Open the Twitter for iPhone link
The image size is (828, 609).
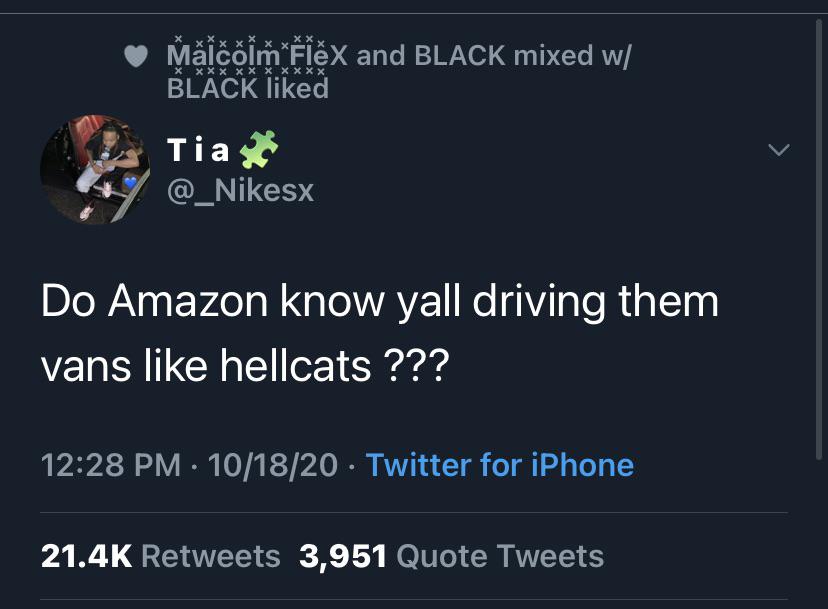coord(499,465)
